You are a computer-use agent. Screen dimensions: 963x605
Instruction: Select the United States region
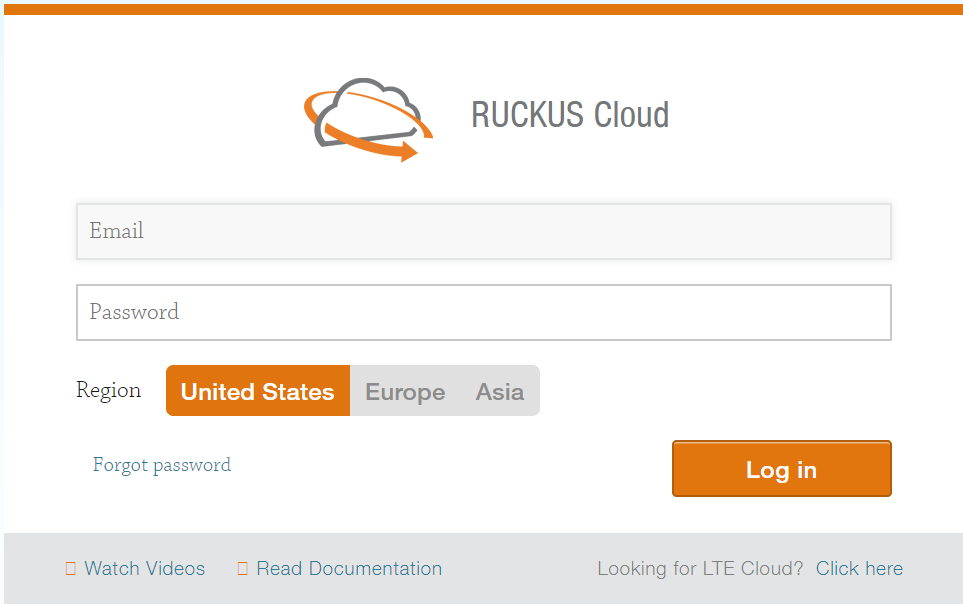coord(258,391)
